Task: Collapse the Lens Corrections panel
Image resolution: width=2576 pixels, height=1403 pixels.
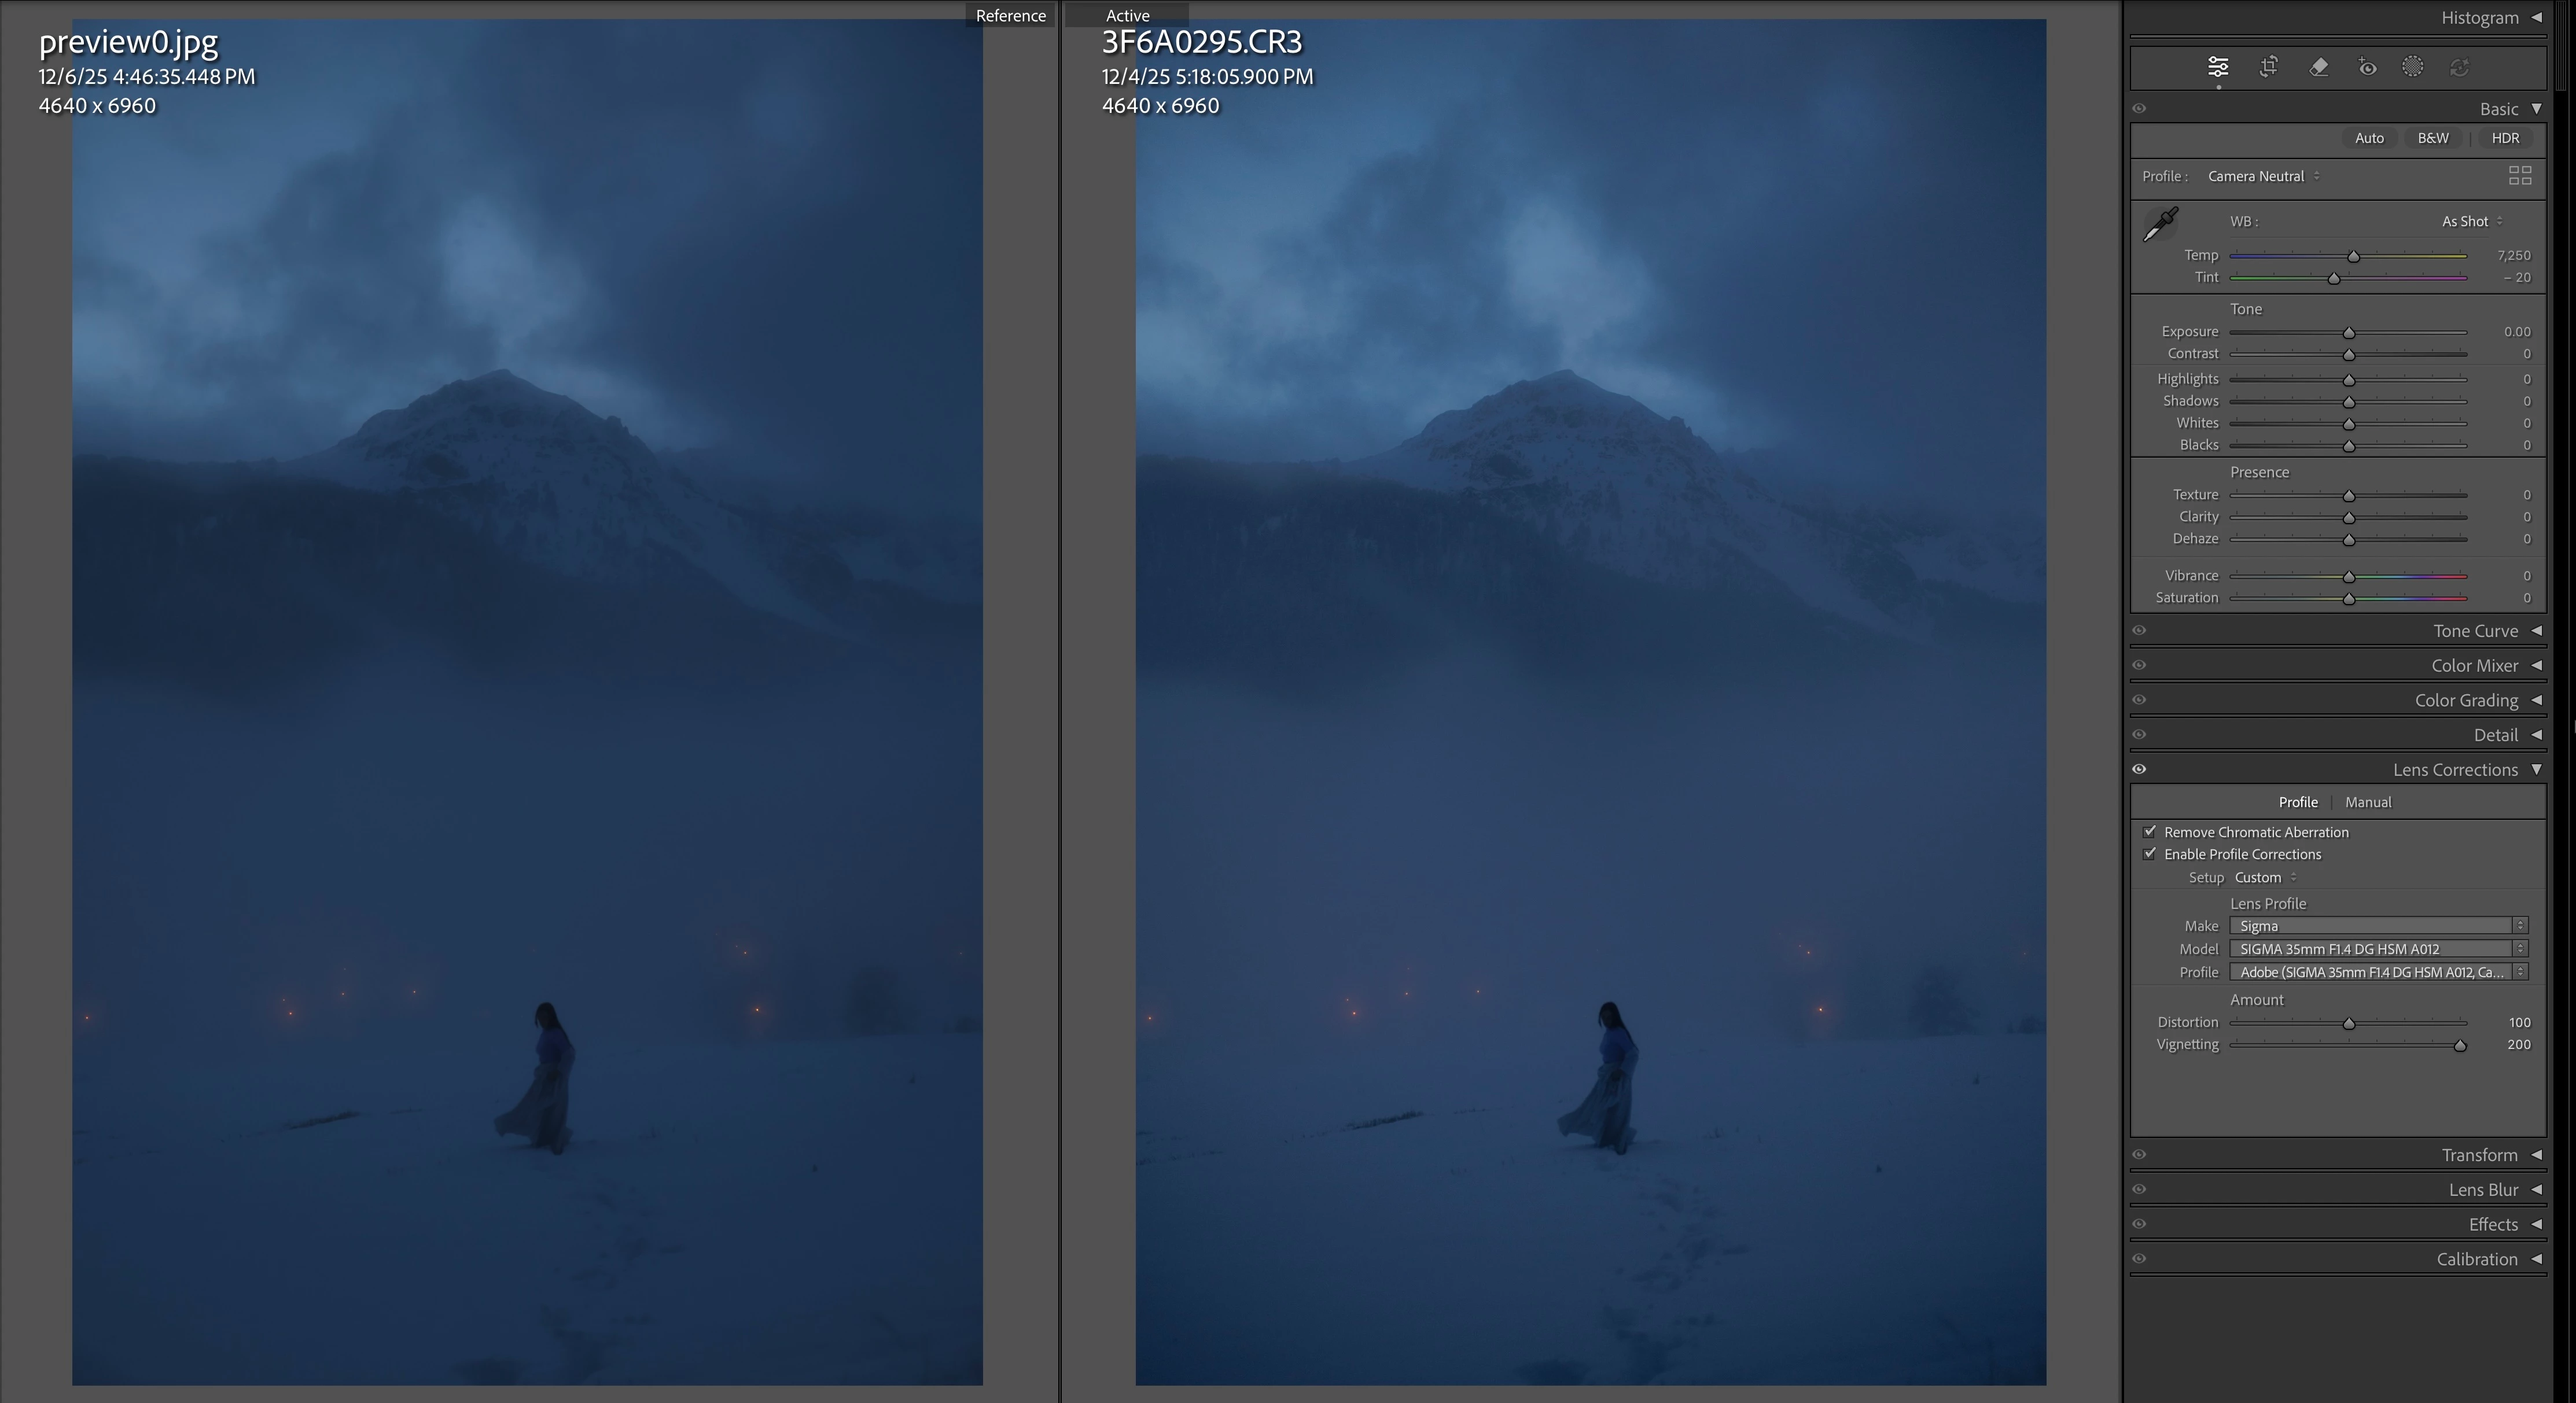Action: pos(2536,769)
